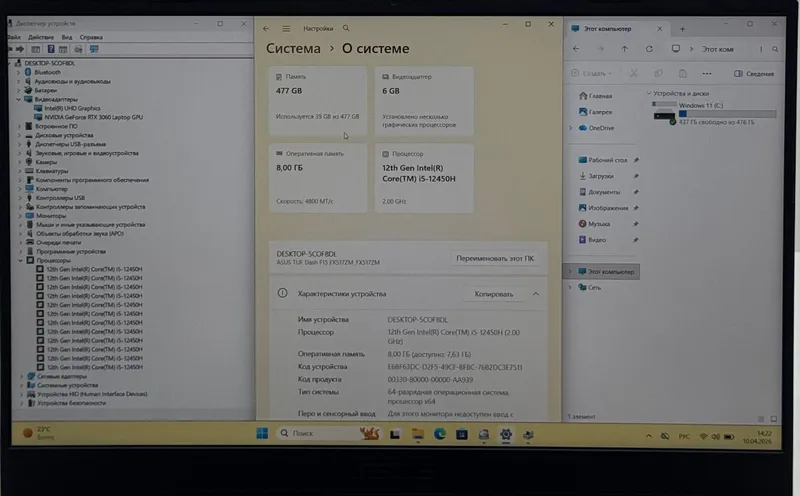Click the Paste clipboard icon in File Explorer
The height and width of the screenshot is (496, 800).
pyautogui.click(x=683, y=73)
